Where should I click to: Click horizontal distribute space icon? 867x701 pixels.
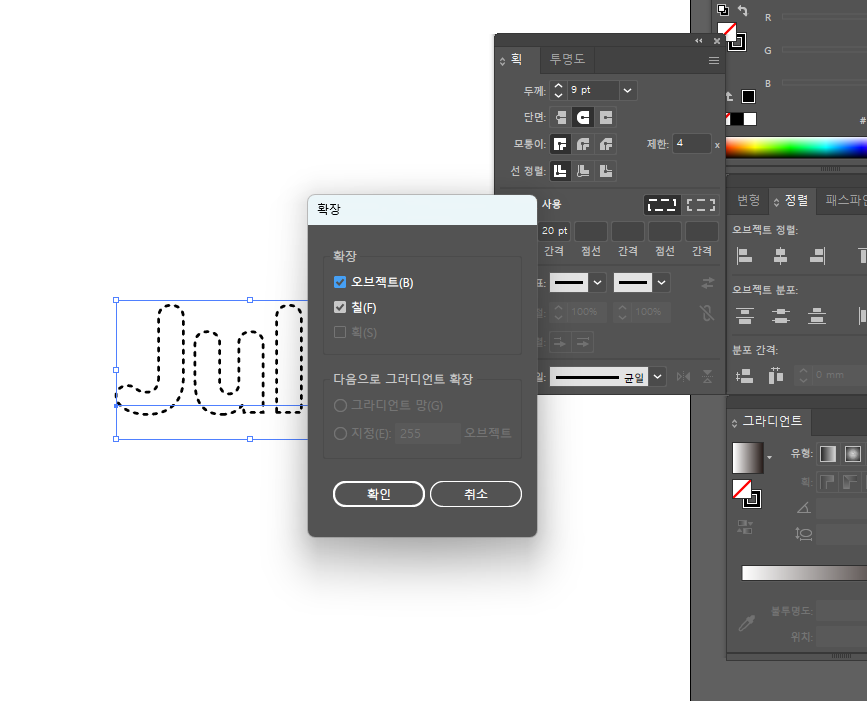[776, 376]
